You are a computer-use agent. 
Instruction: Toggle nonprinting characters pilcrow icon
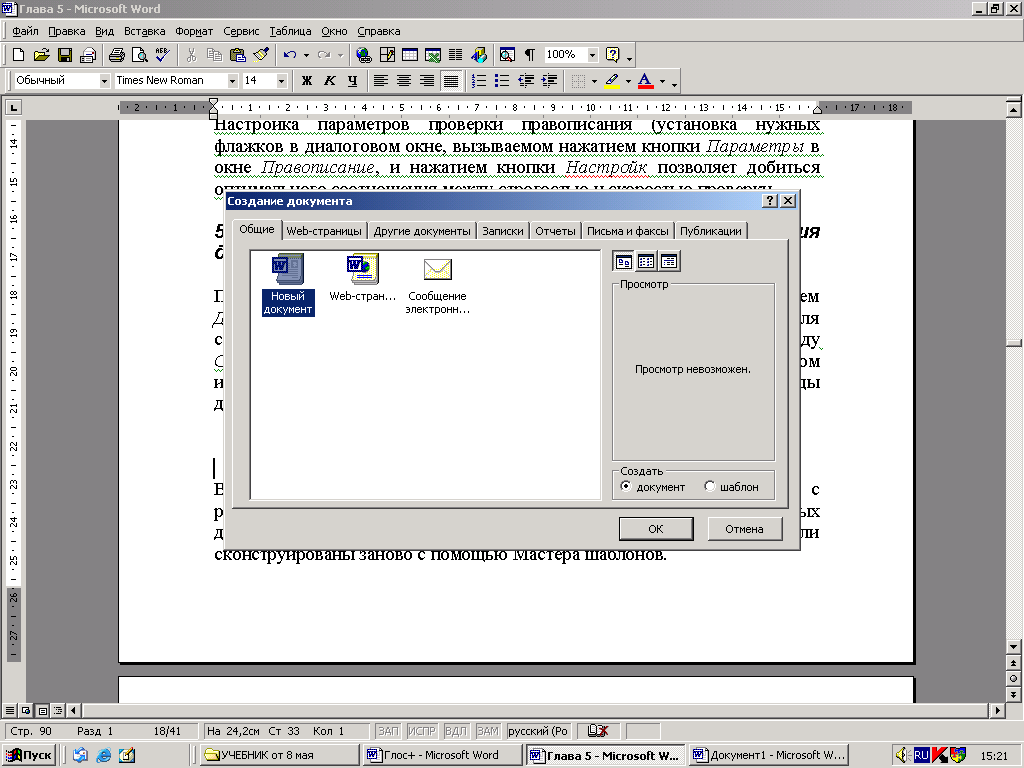[530, 55]
